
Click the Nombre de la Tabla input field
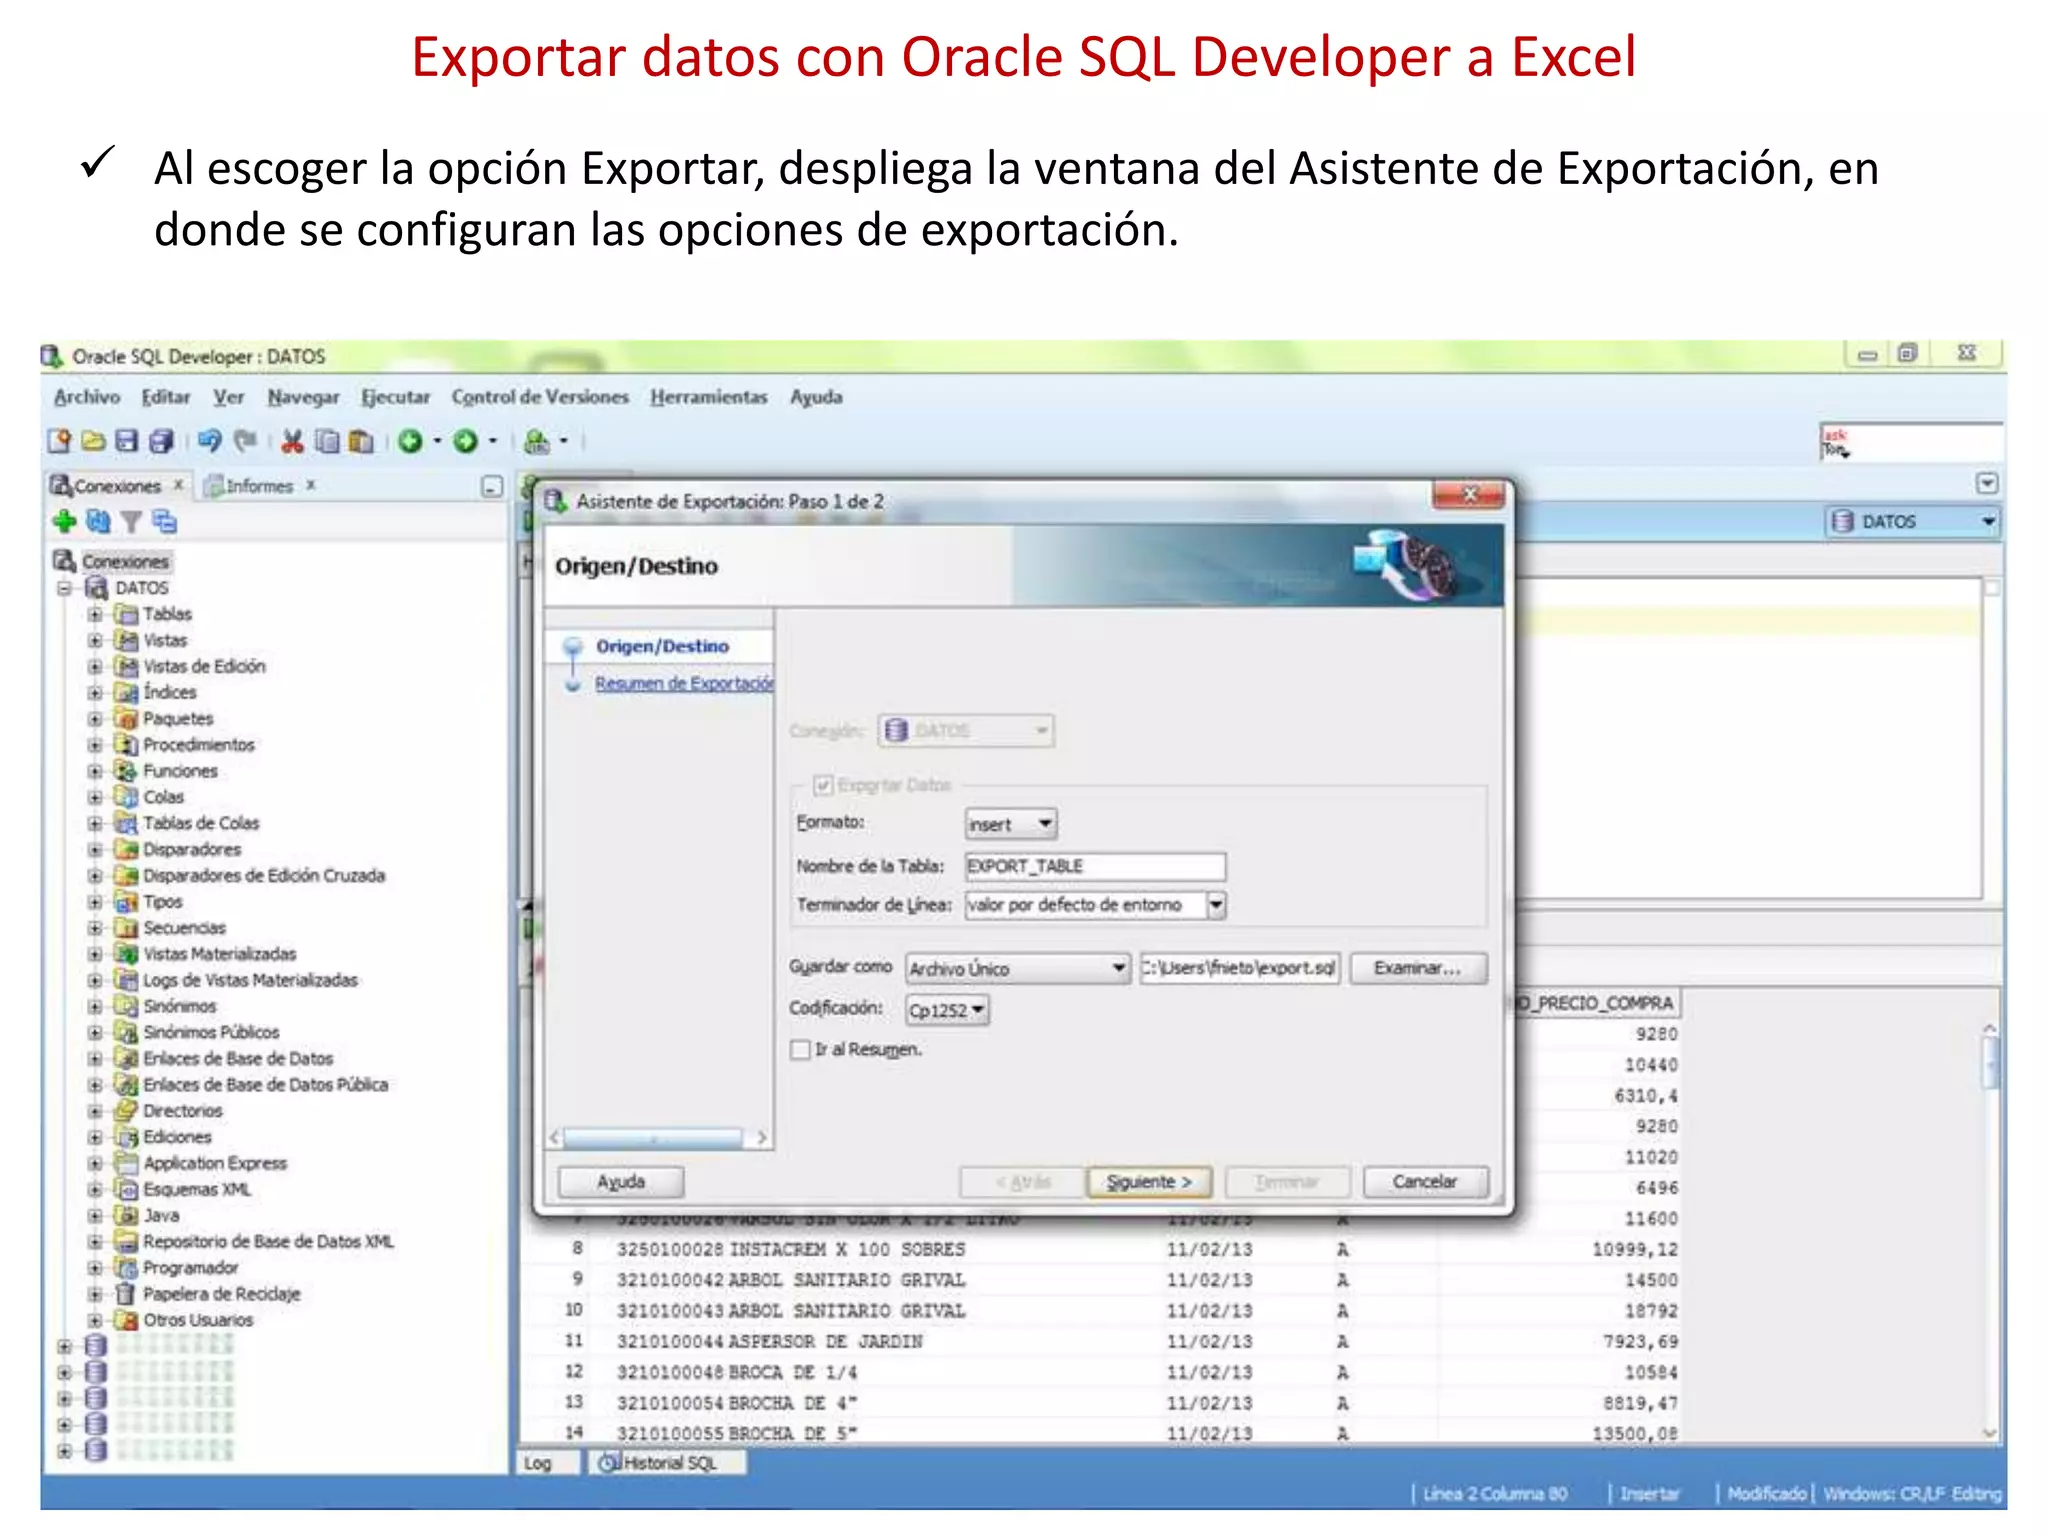coord(1095,866)
